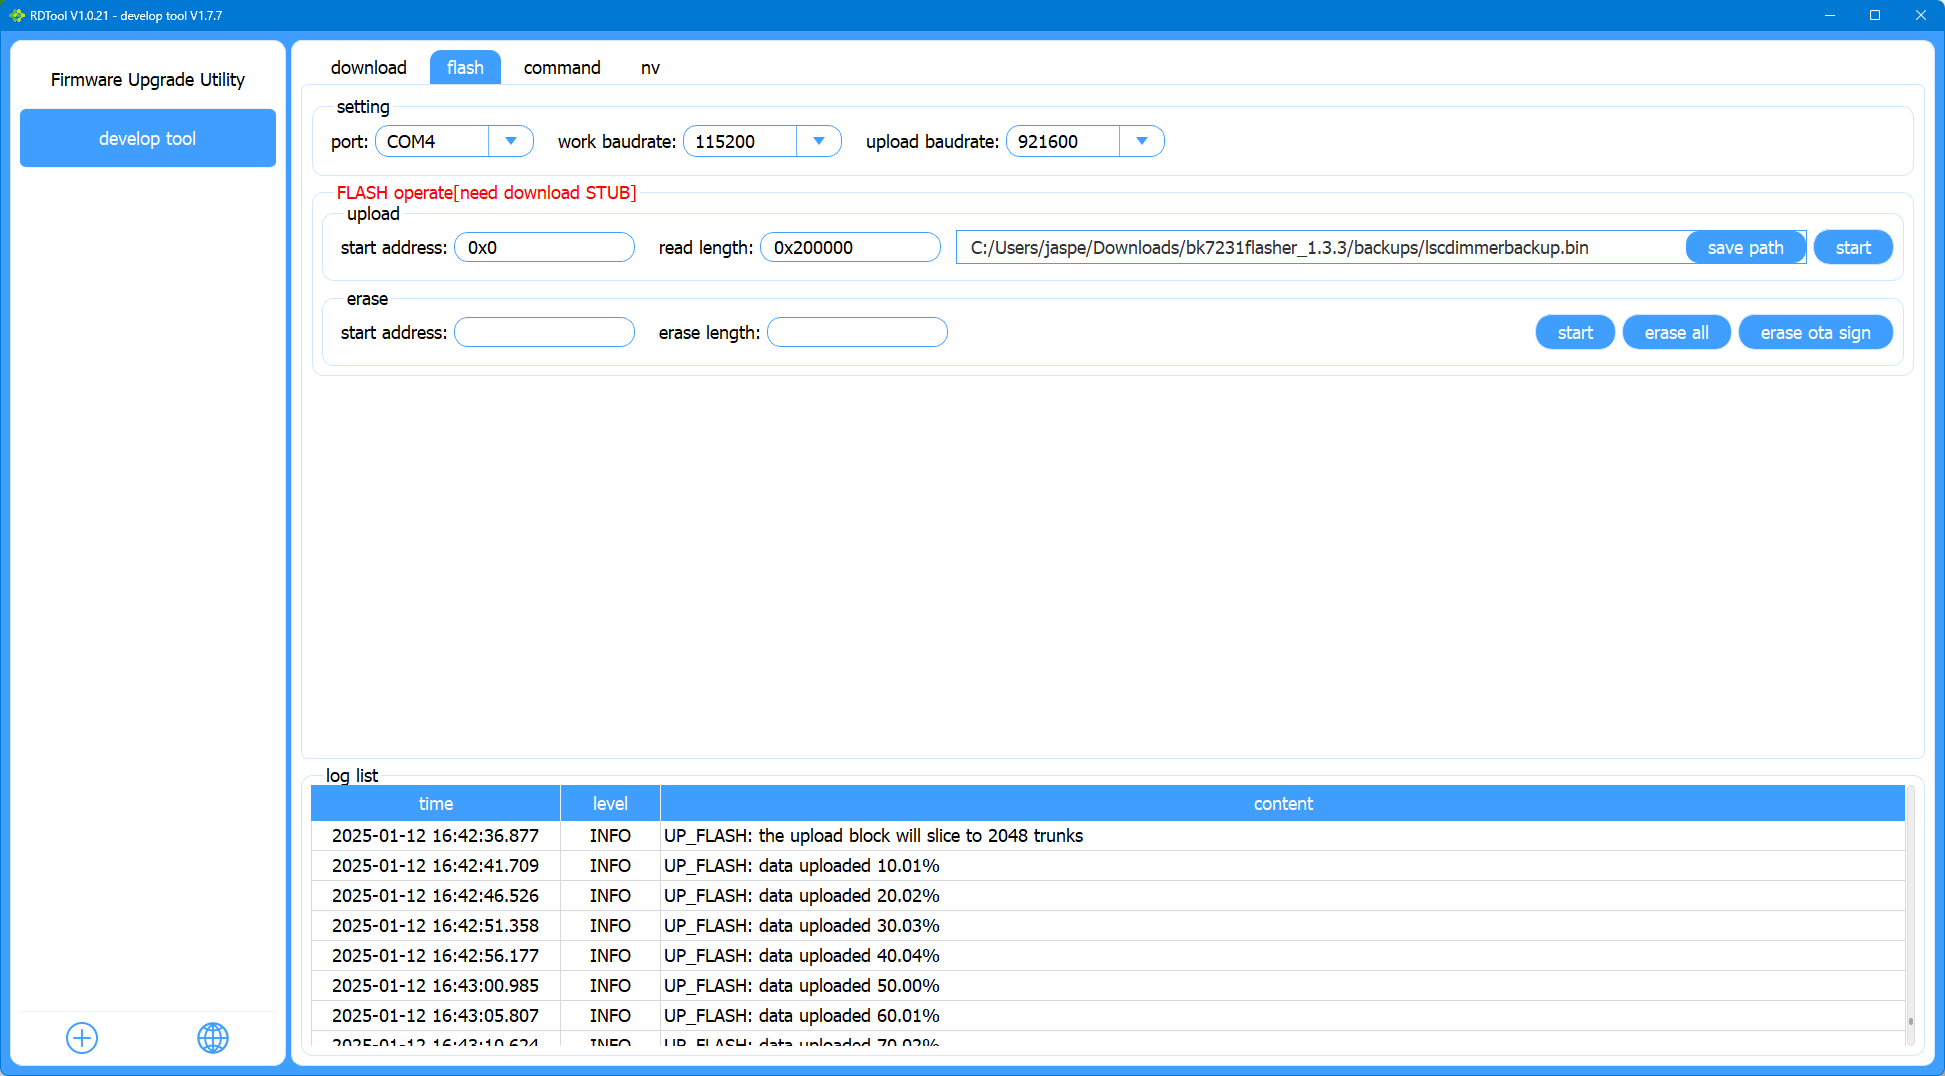The image size is (1945, 1076).
Task: Click the RDTool app icon in title bar
Action: coord(16,15)
